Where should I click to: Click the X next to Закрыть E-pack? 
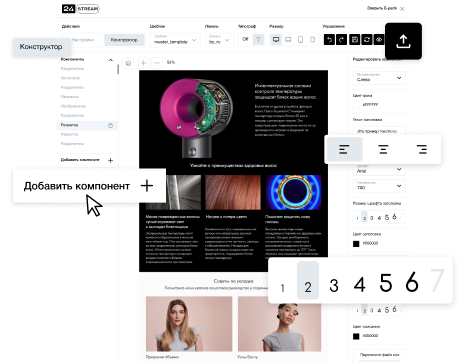(x=402, y=9)
